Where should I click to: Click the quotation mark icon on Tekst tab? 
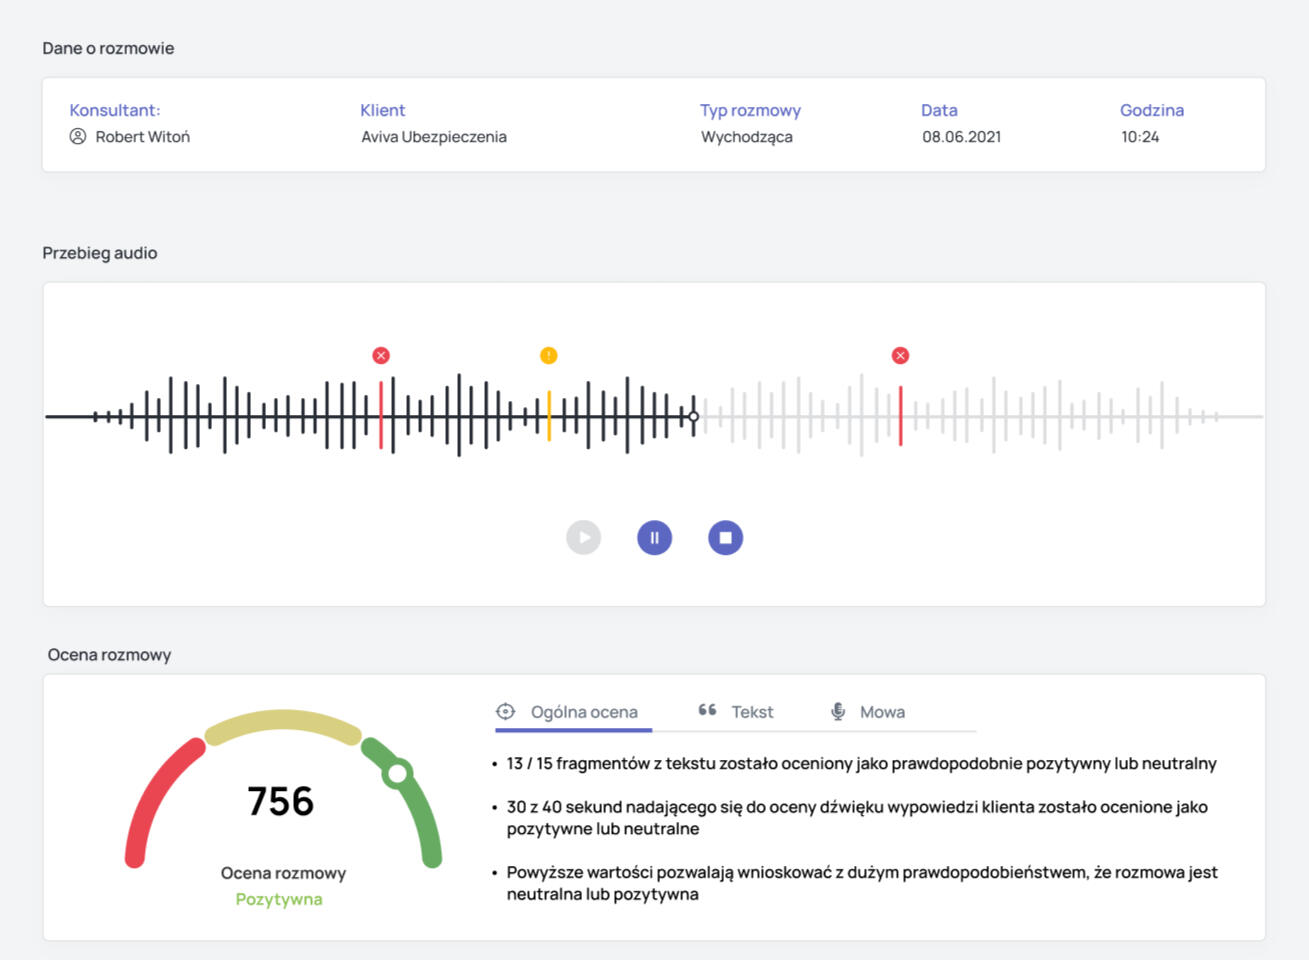coord(707,710)
